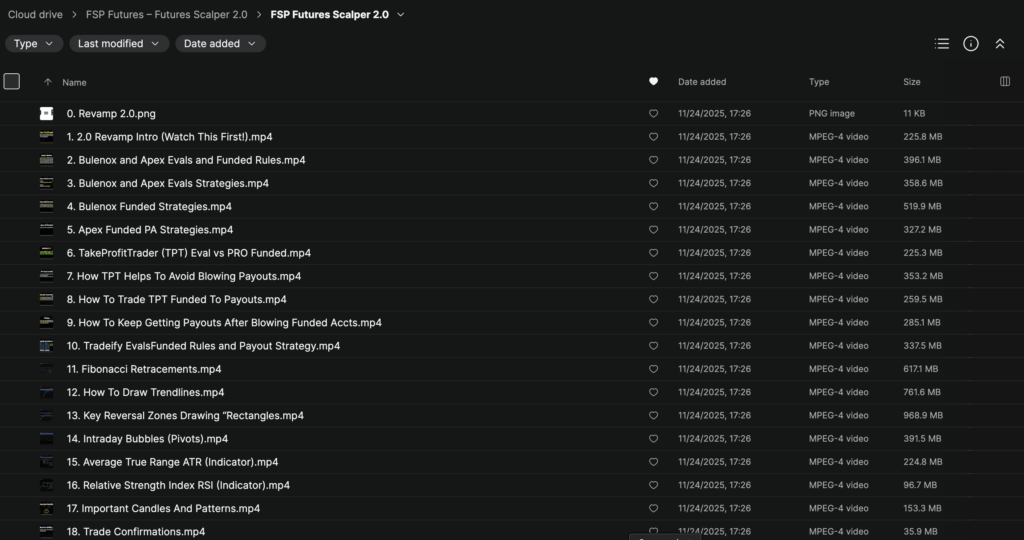The image size is (1024, 540).
Task: Click the How To Draw Trendlines thumbnail
Action: coord(46,392)
